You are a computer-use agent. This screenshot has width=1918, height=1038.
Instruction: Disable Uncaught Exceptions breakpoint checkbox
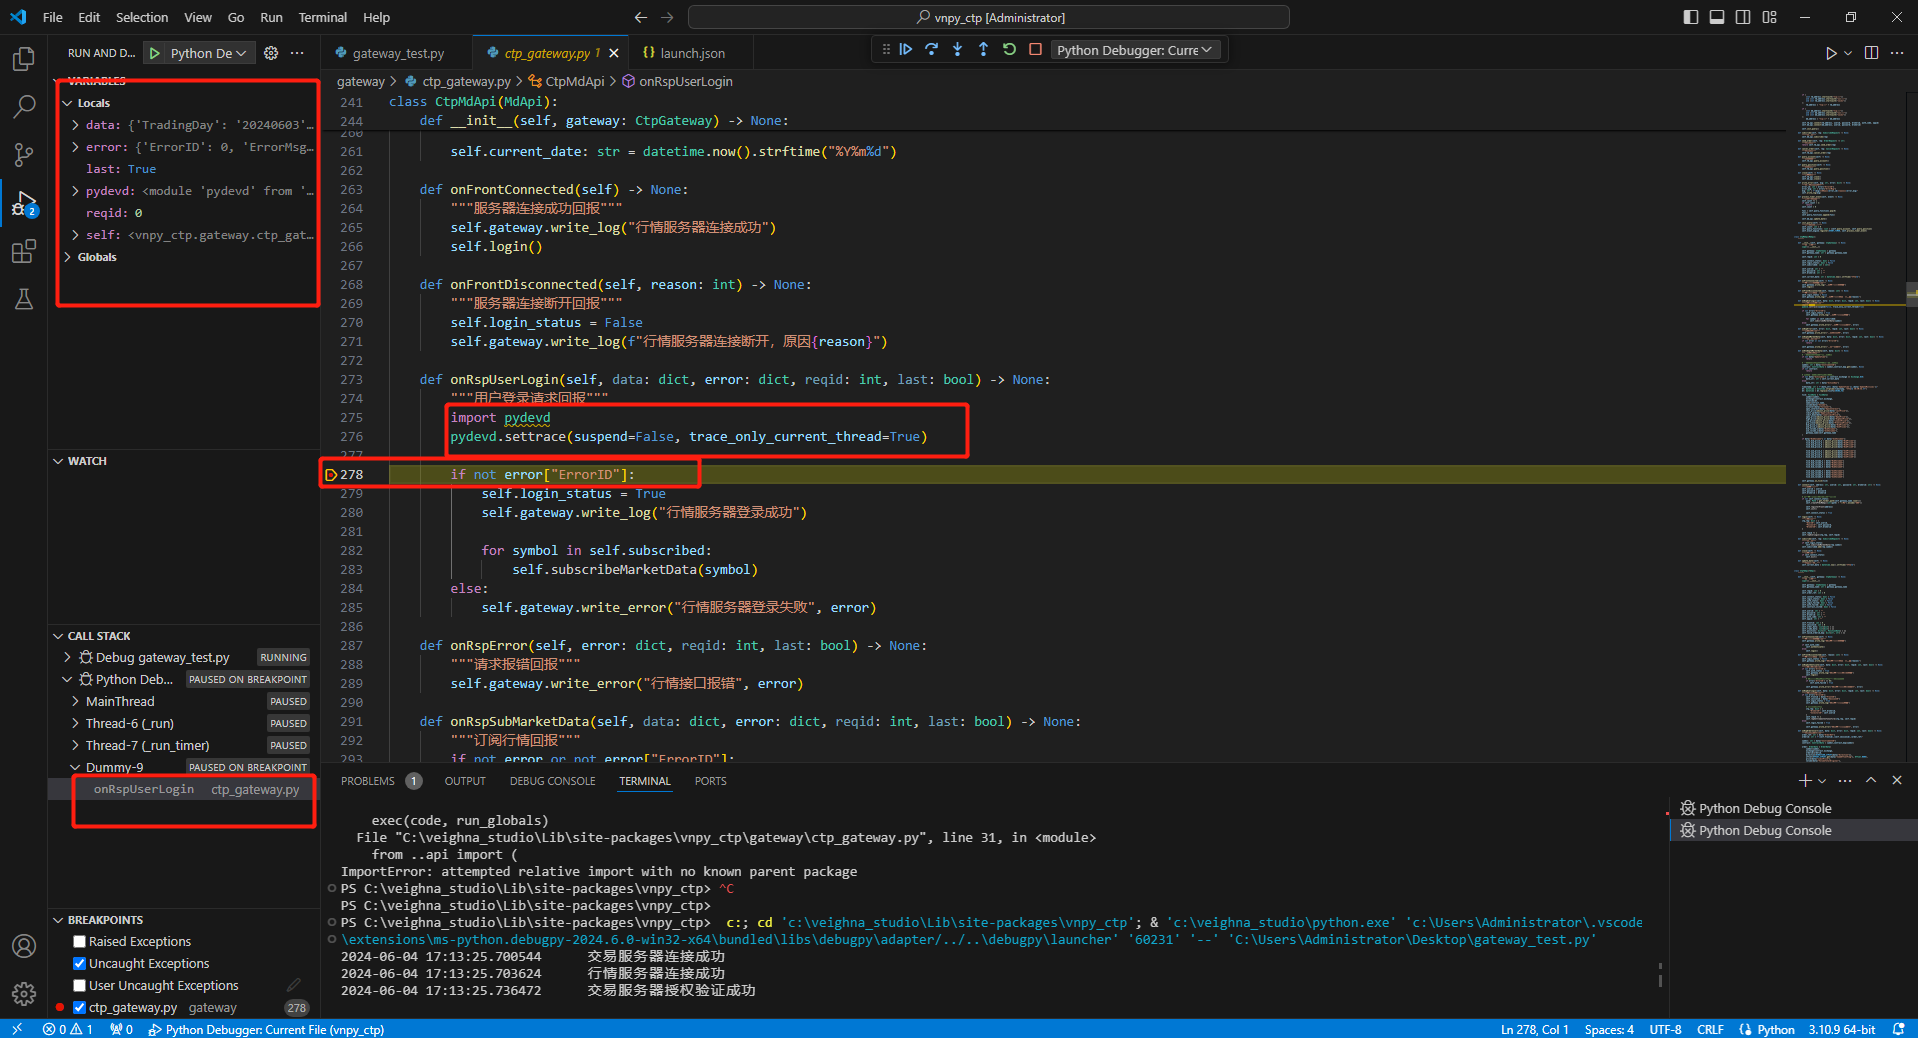(x=79, y=964)
